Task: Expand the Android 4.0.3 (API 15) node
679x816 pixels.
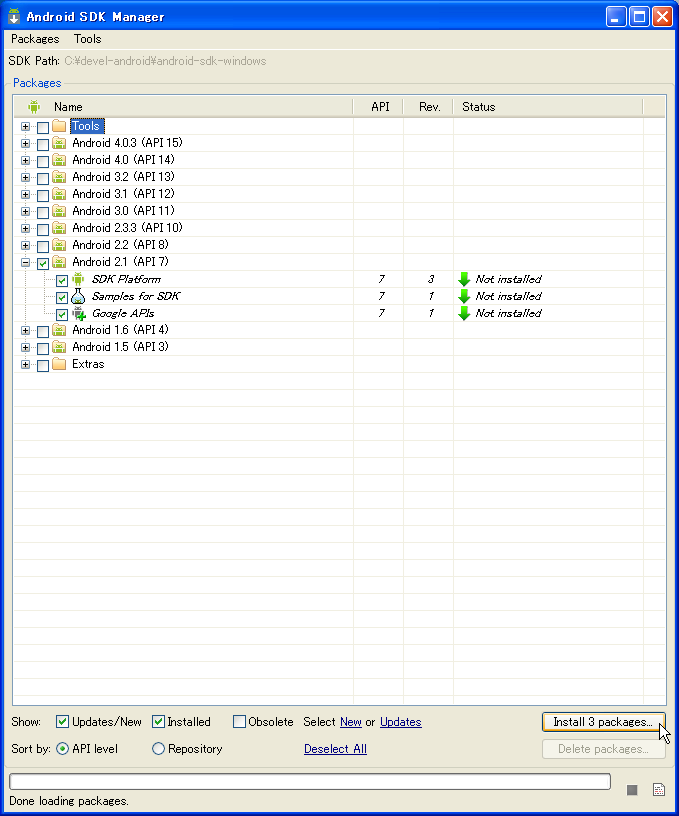Action: (25, 143)
